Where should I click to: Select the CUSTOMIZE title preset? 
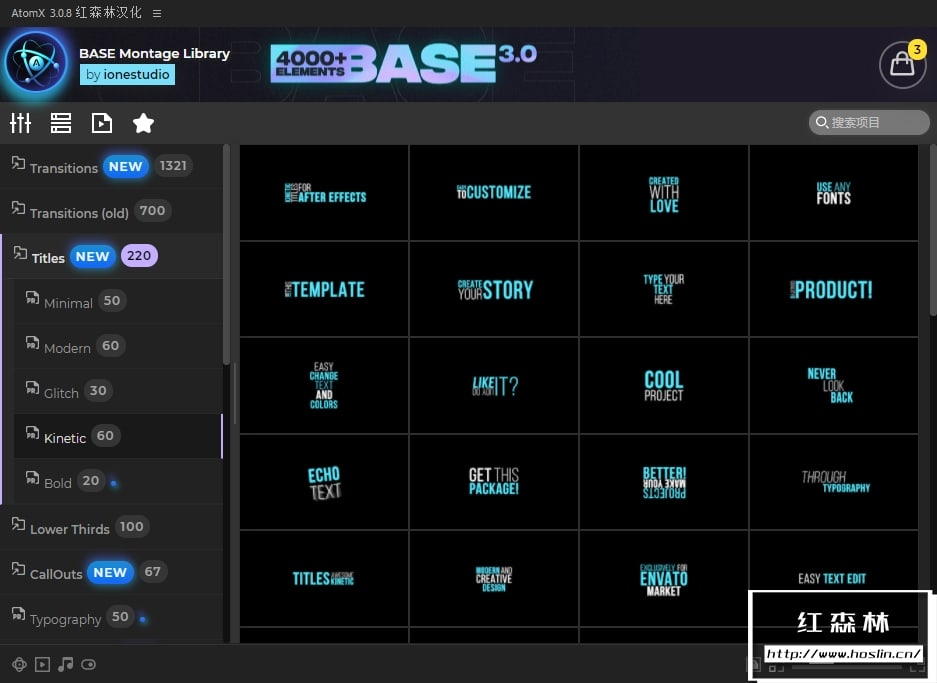click(494, 192)
